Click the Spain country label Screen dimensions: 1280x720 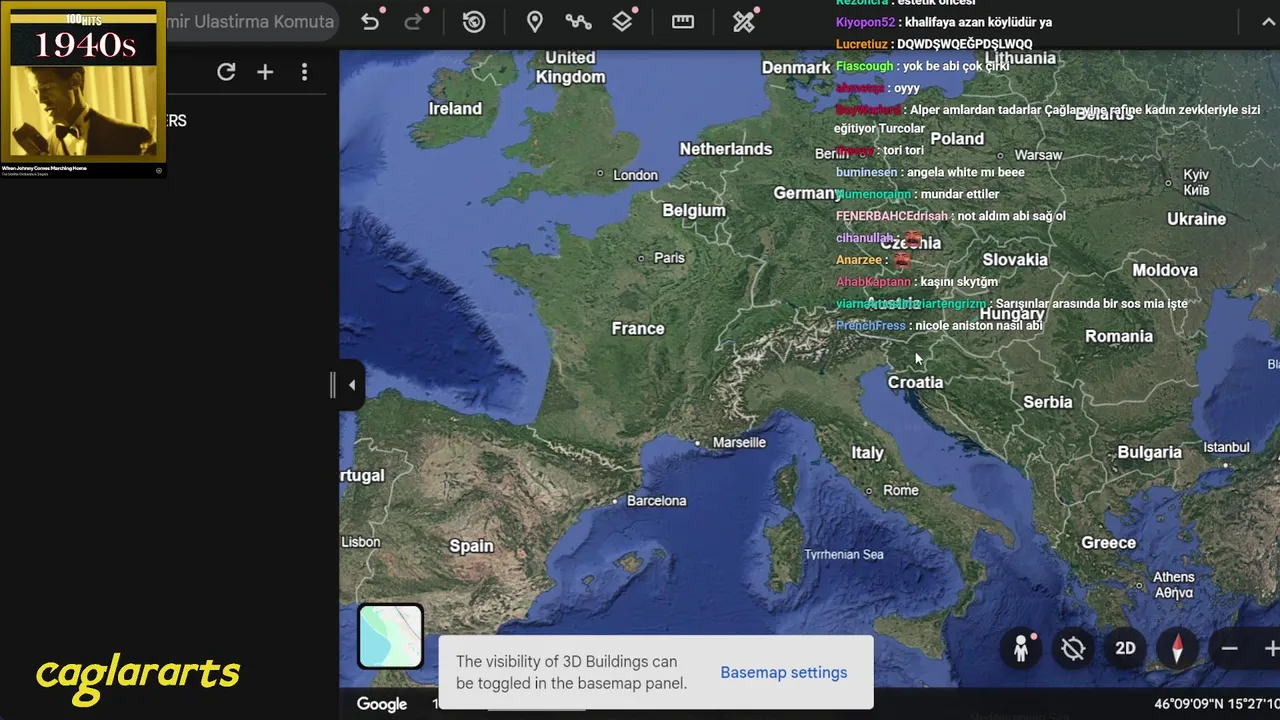click(471, 546)
